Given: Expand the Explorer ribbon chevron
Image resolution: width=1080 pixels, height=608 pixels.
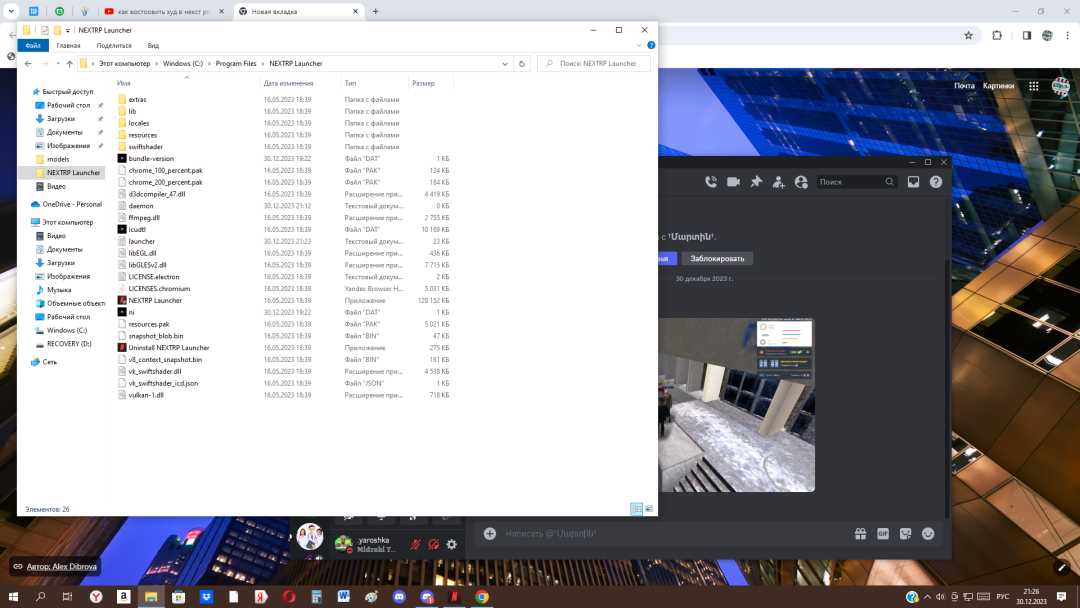Looking at the screenshot, I should coord(638,45).
